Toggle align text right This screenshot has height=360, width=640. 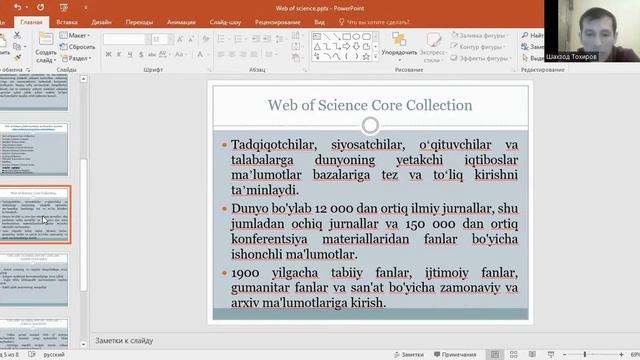pos(243,54)
